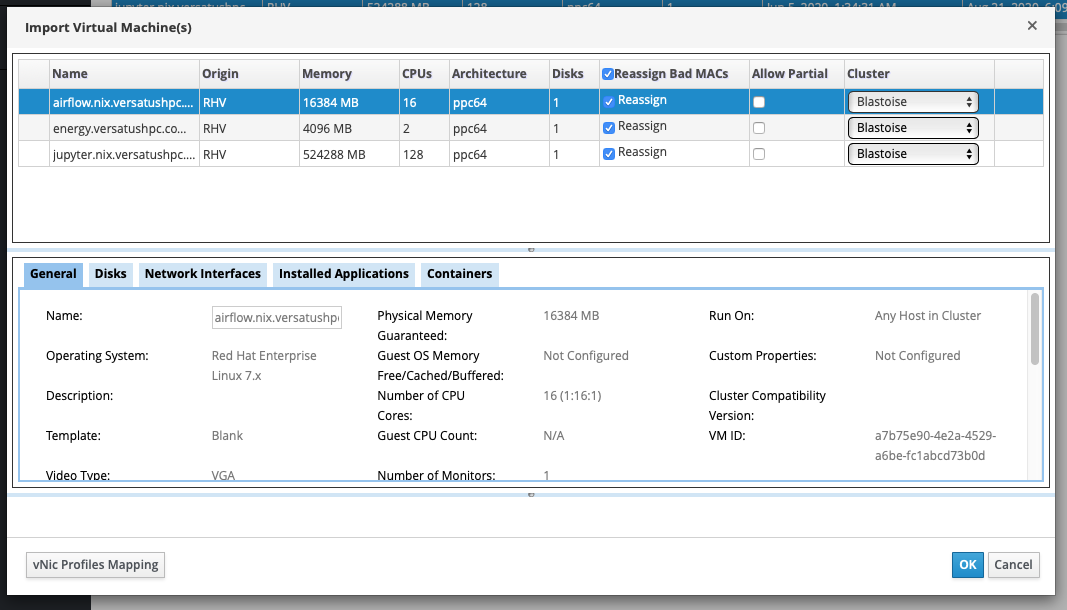1067x610 pixels.
Task: Switch to the Disks tab
Action: (x=110, y=274)
